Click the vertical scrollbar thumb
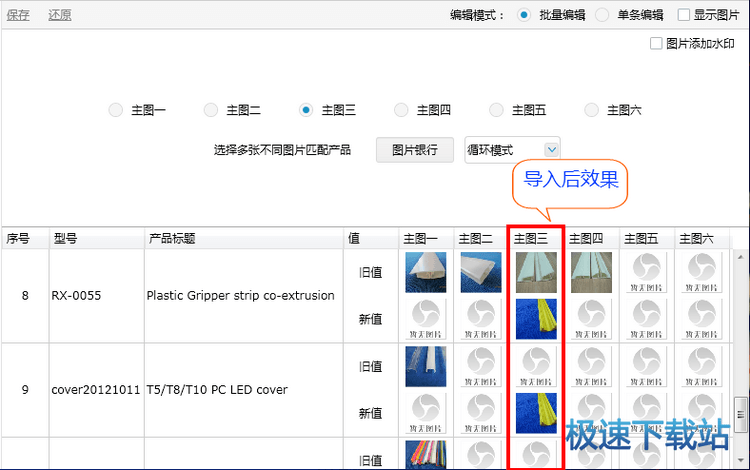This screenshot has height=470, width=750. (x=741, y=415)
